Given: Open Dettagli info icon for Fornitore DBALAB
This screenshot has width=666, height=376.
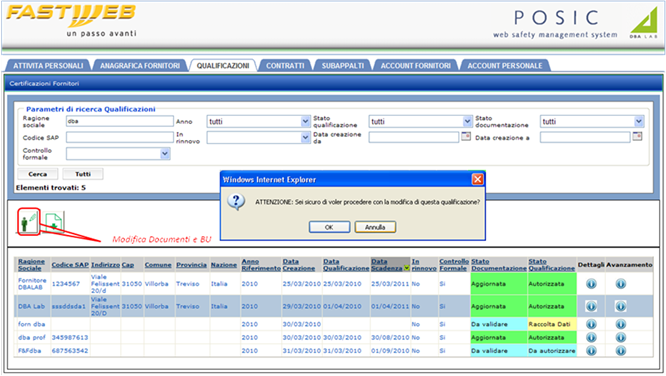Looking at the screenshot, I should coord(591,283).
